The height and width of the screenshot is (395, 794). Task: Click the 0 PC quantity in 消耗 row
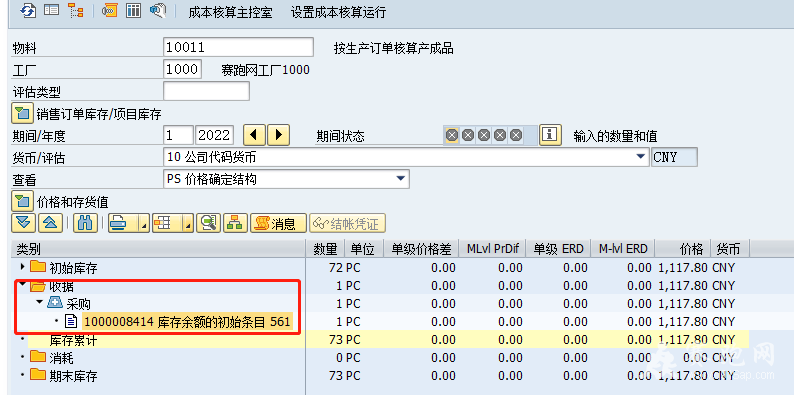coord(348,358)
